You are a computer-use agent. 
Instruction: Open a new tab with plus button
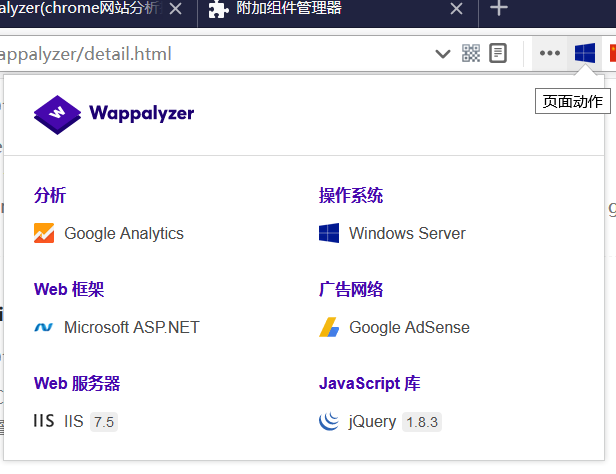[x=499, y=8]
